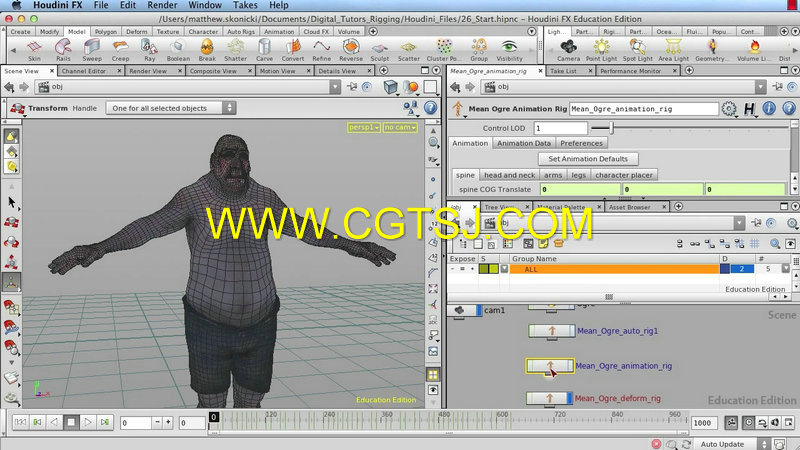
Task: Open parameter gear settings menu
Action: click(729, 108)
